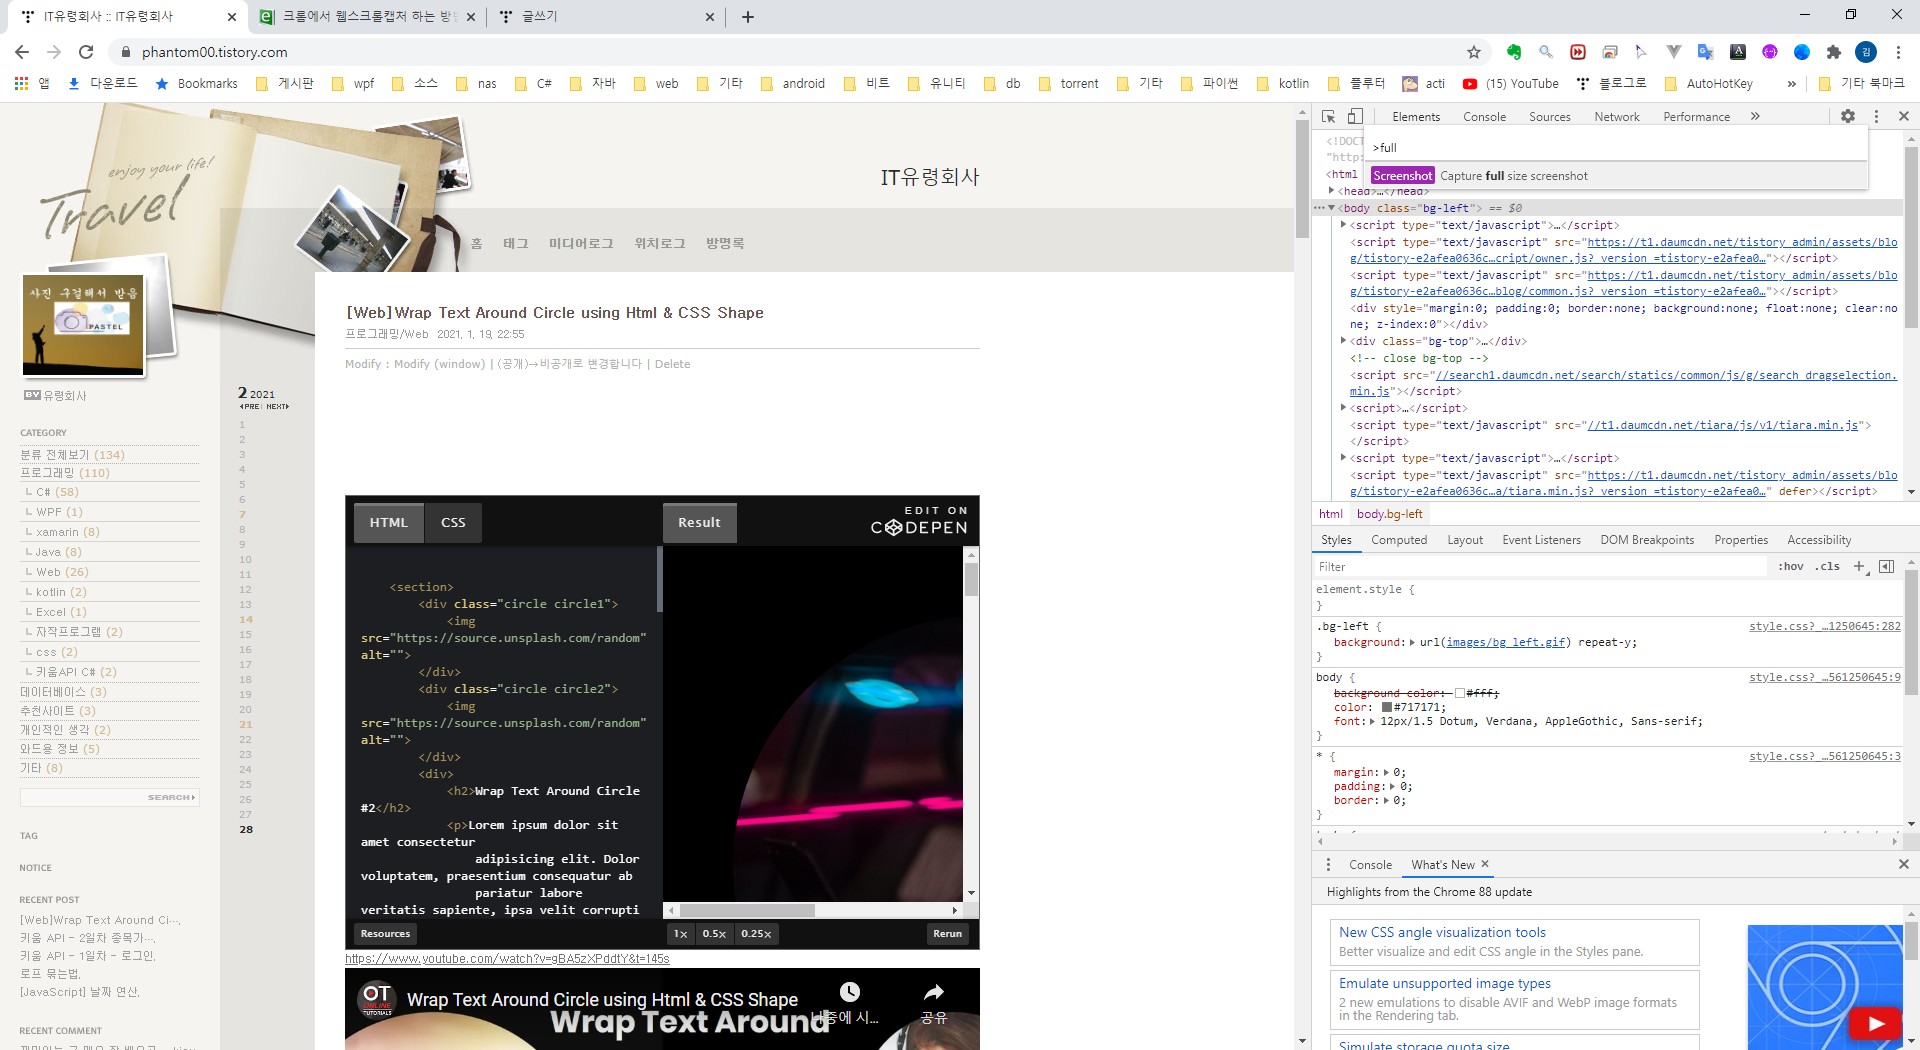Viewport: 1920px width, 1050px height.
Task: Add new style rule plus icon
Action: tap(1859, 567)
